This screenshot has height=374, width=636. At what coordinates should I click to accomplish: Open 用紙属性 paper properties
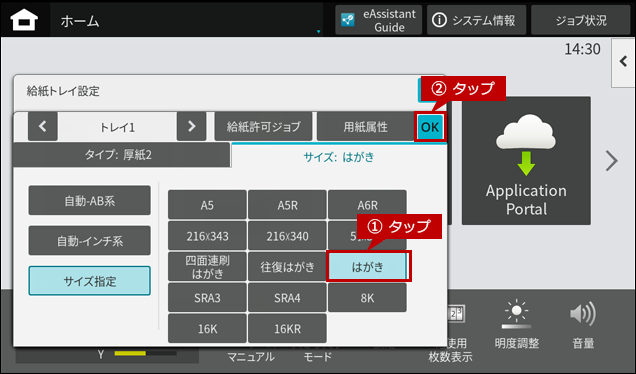coord(365,127)
